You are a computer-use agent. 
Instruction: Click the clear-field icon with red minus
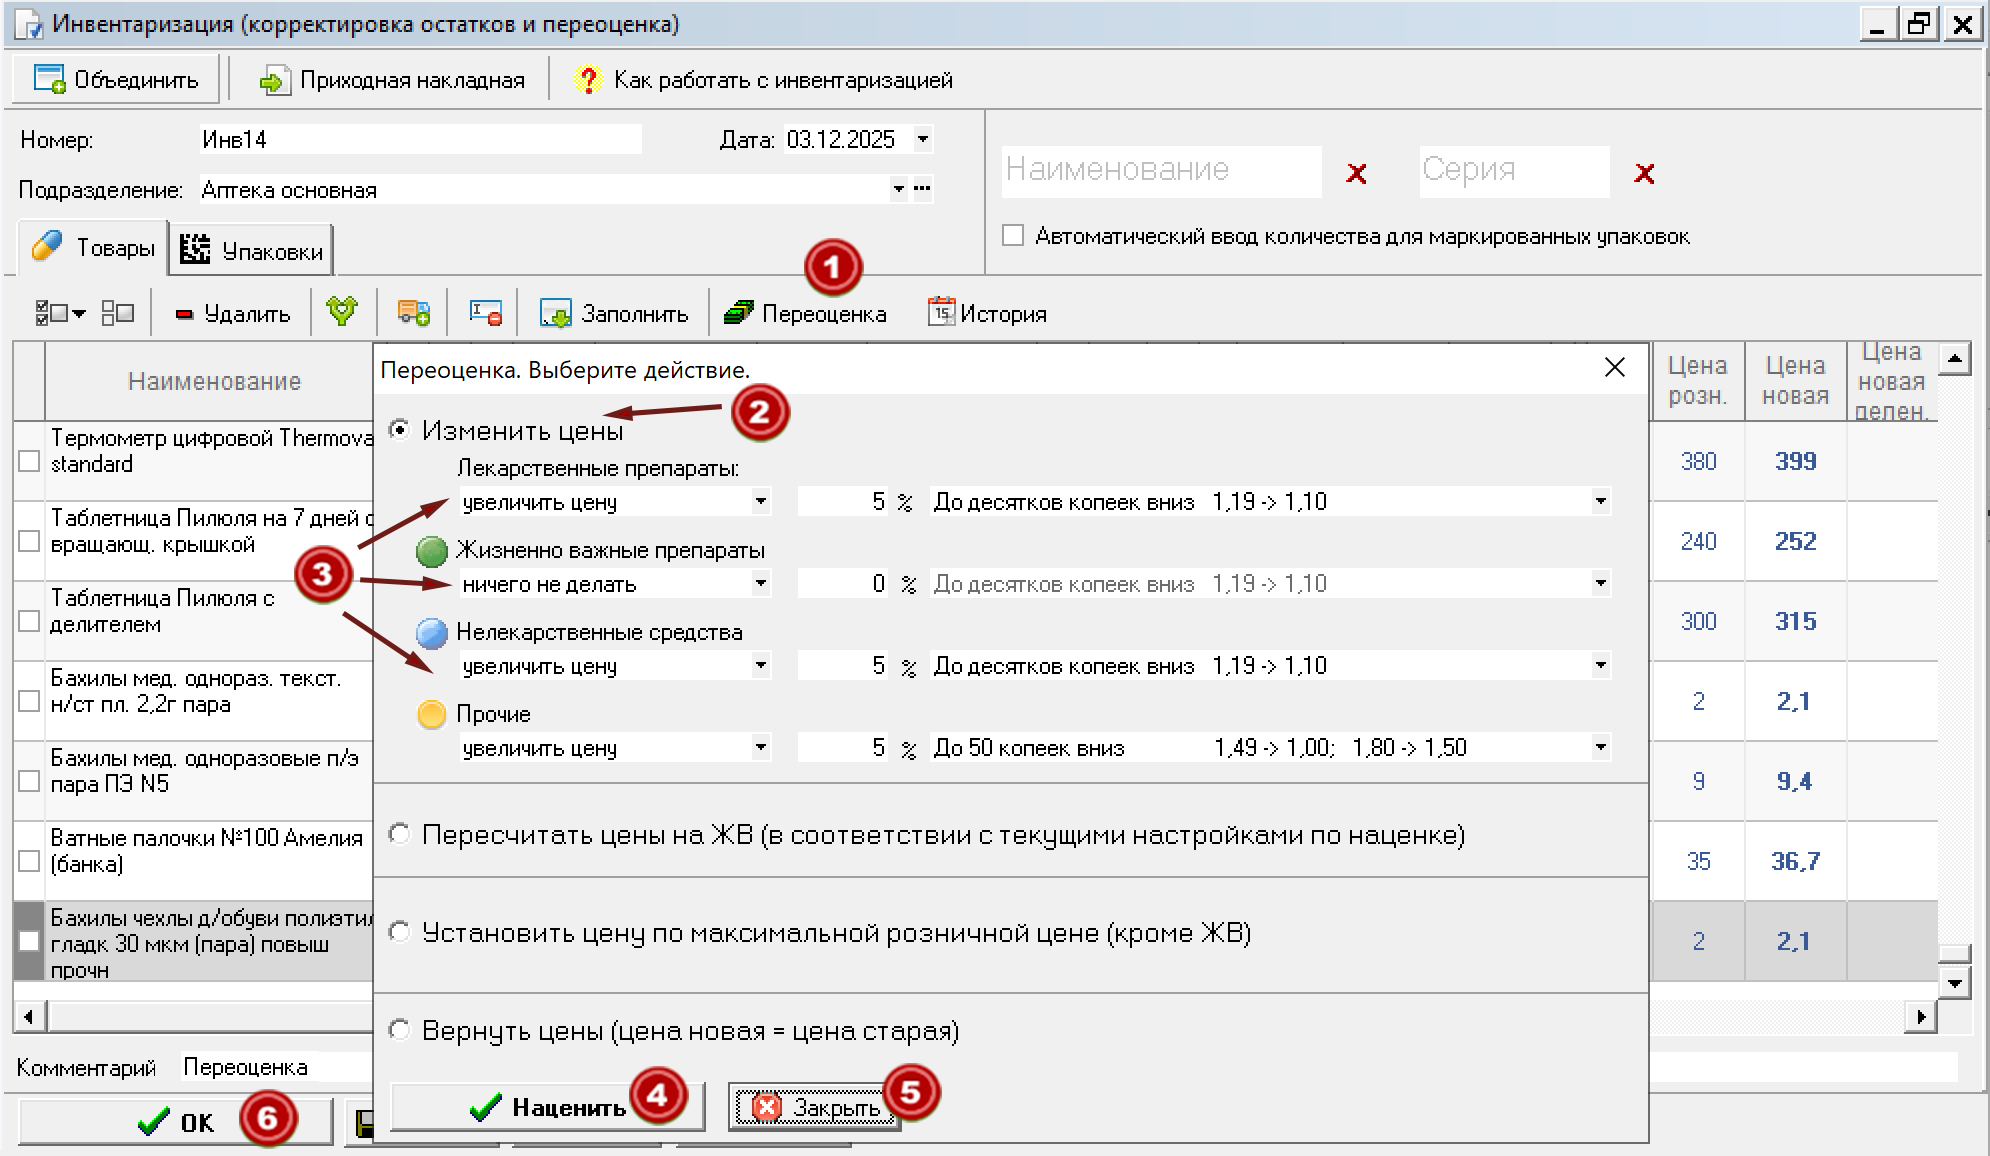485,313
